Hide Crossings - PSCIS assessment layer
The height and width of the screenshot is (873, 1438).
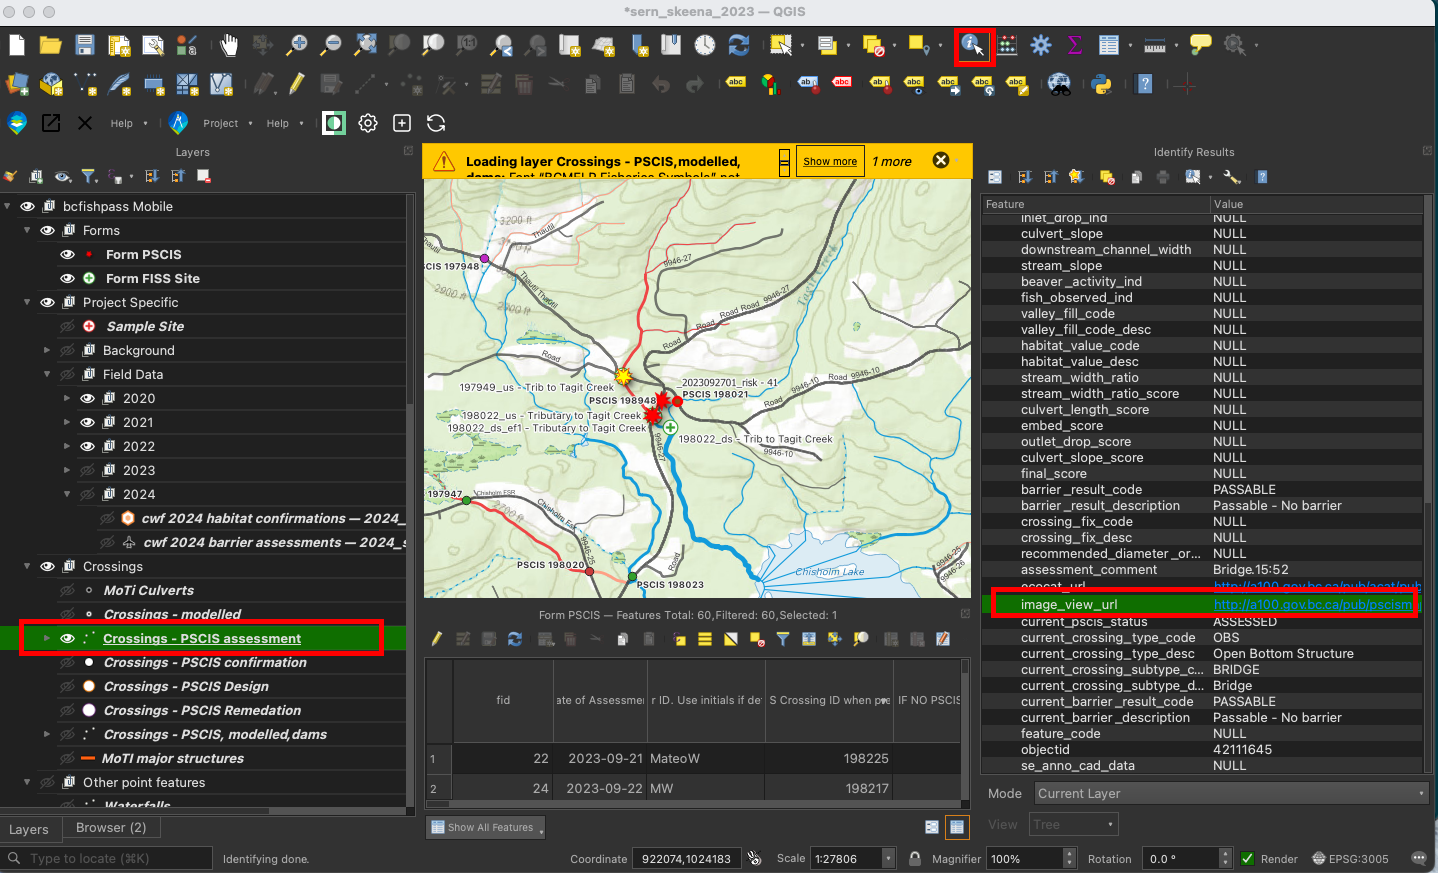(67, 638)
